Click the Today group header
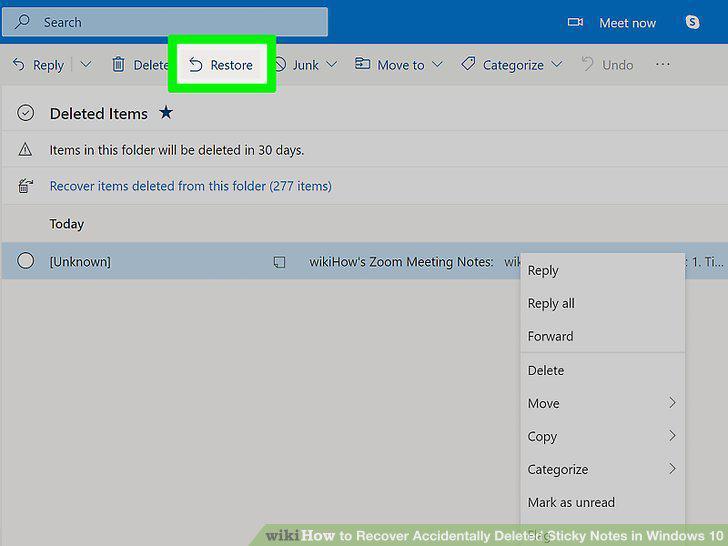Viewport: 728px width, 546px height. tap(67, 224)
